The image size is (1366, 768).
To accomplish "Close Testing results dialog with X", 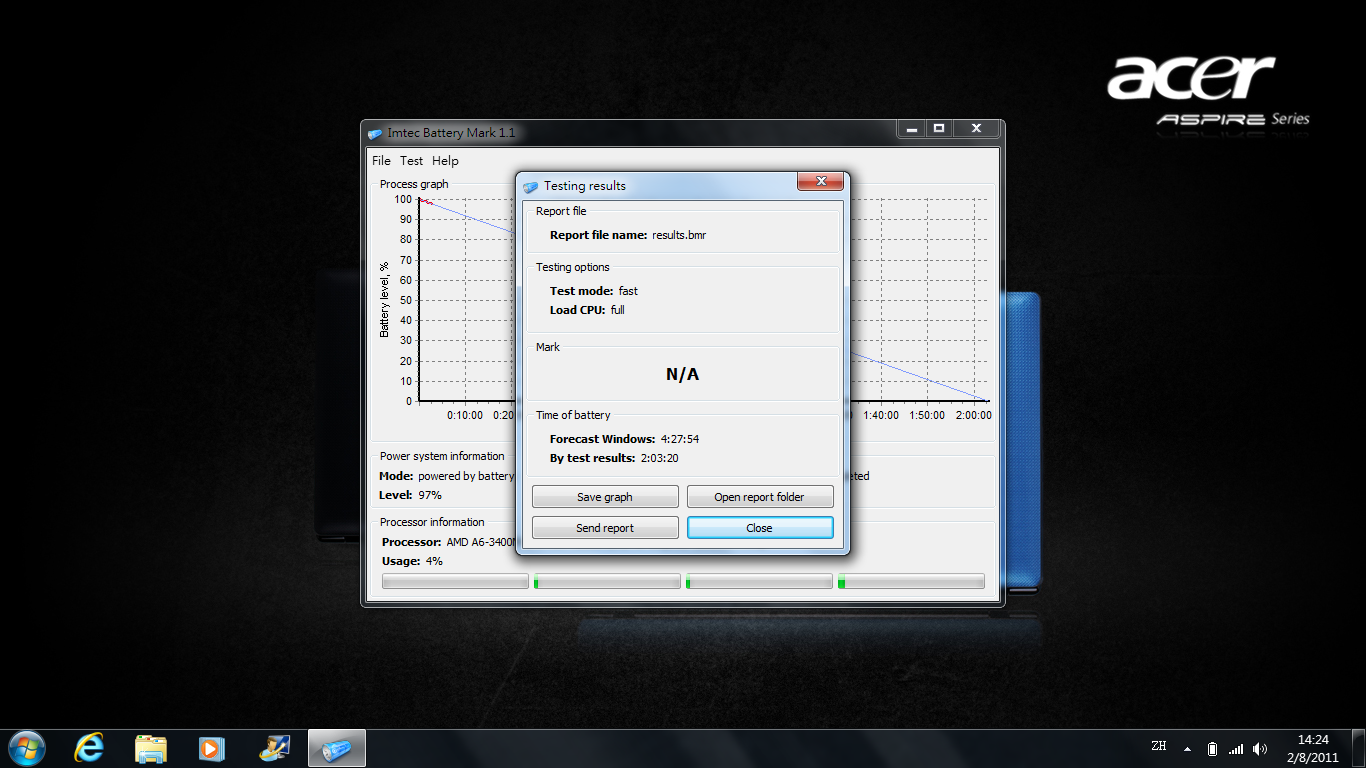I will (821, 181).
